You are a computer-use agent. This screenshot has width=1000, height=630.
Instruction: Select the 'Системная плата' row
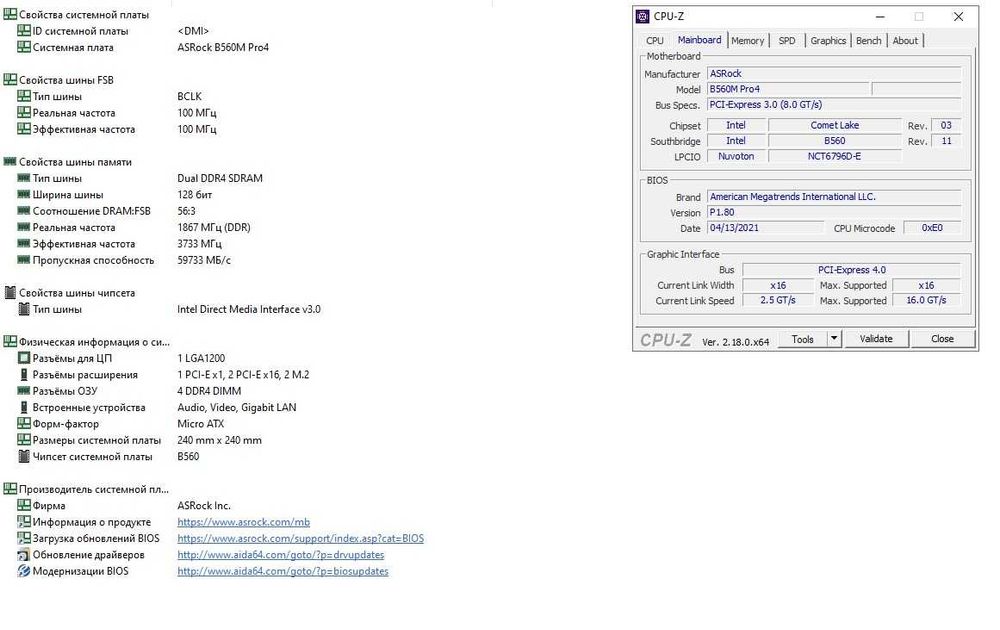(x=143, y=47)
